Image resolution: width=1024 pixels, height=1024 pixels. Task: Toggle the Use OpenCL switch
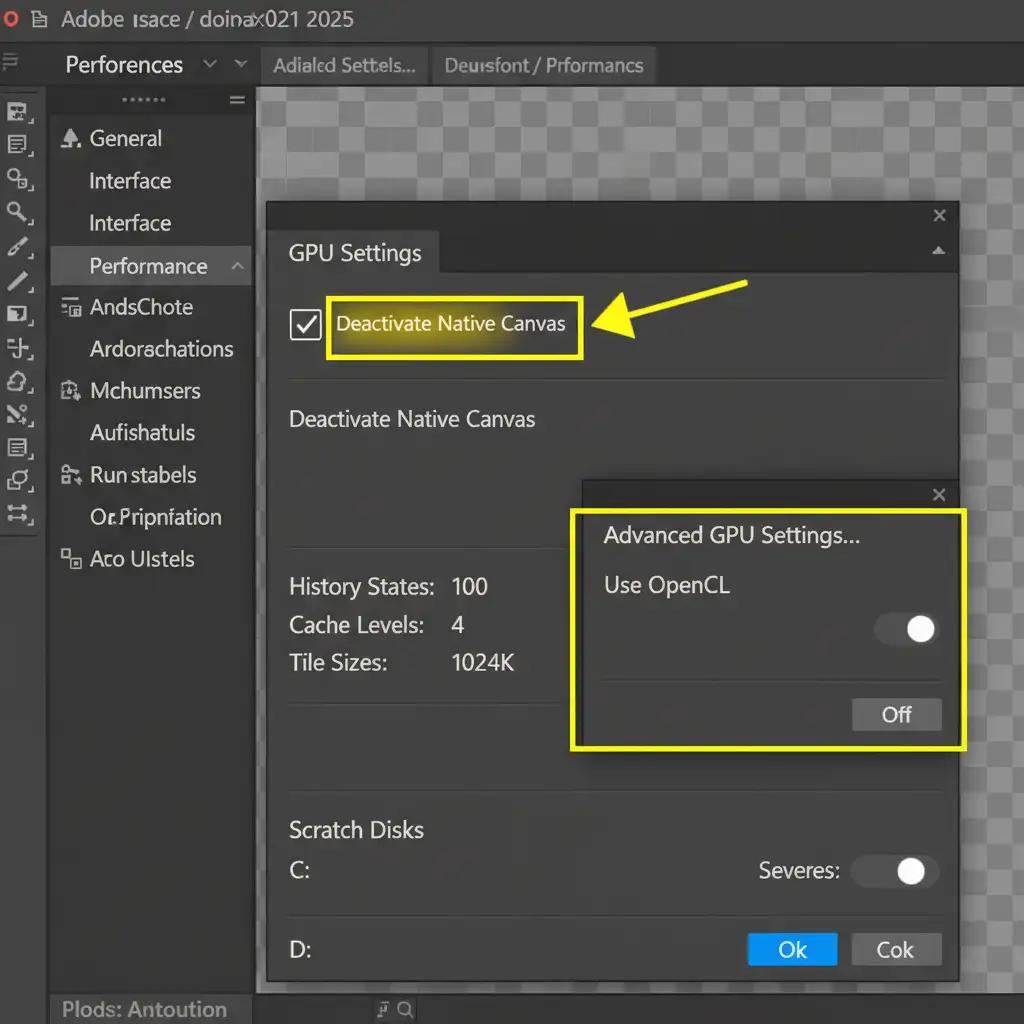907,629
